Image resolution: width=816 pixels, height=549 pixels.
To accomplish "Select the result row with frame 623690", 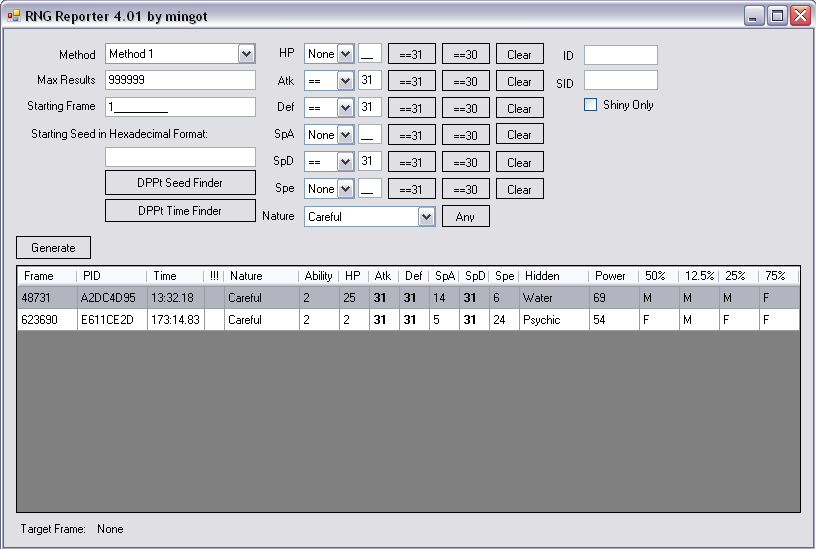I will (409, 320).
